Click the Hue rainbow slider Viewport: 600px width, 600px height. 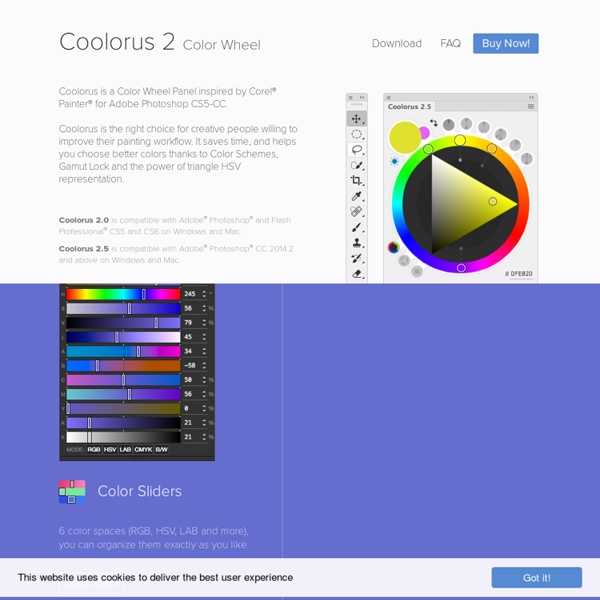[123, 294]
